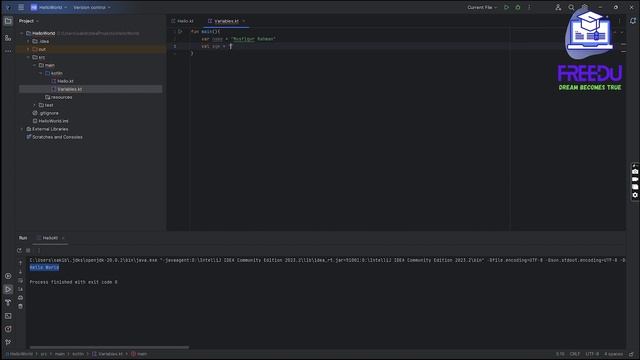Viewport: 640px width, 360px height.
Task: Open Run toolbar more options icon
Action: click(x=39, y=250)
